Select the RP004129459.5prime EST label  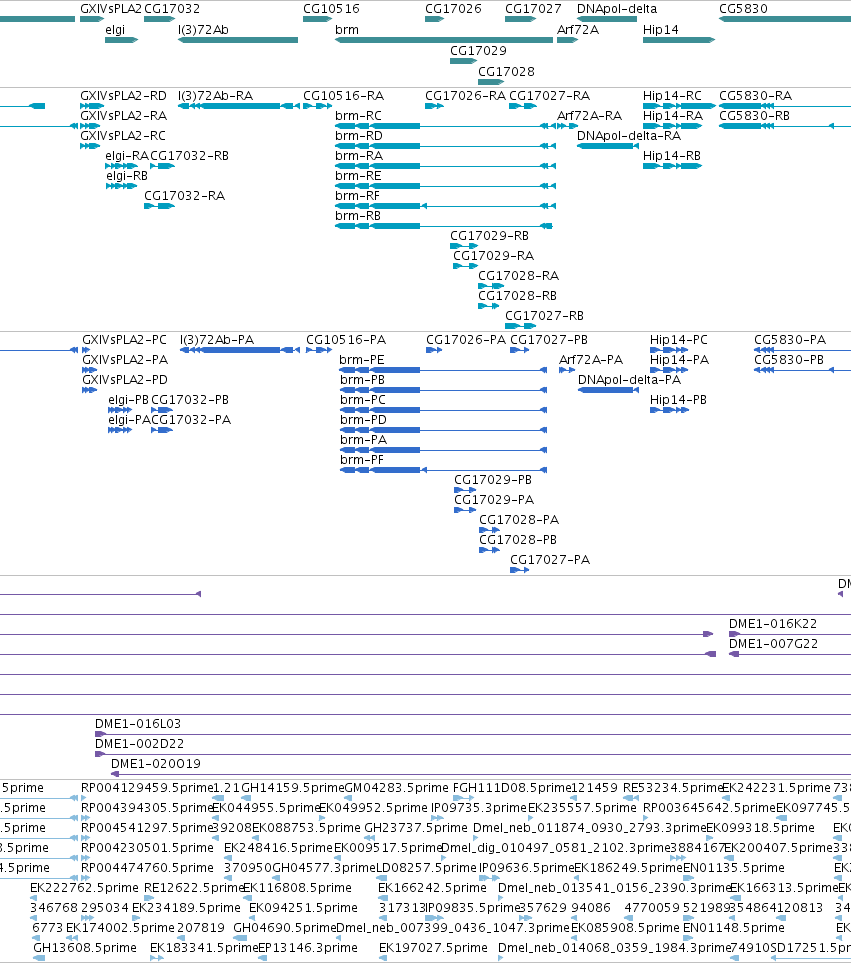click(x=147, y=788)
